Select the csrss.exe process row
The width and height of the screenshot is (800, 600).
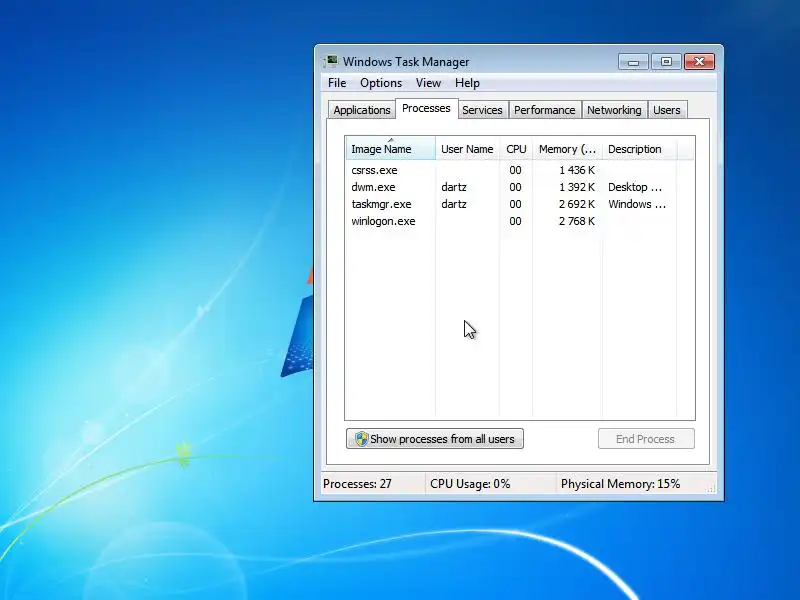tap(520, 170)
